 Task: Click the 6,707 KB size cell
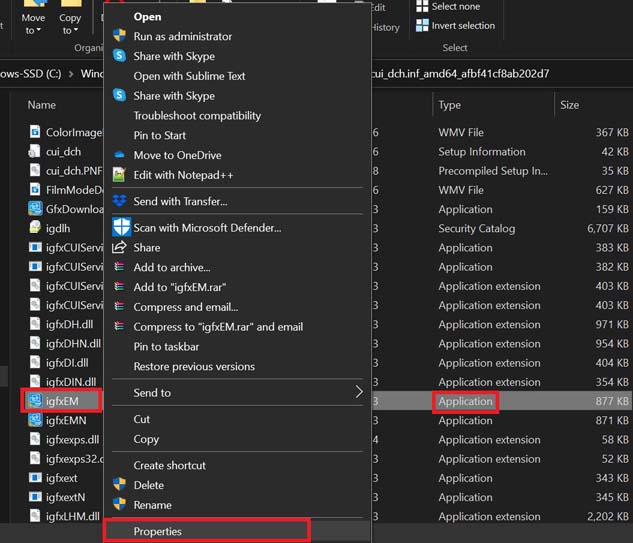coord(608,228)
